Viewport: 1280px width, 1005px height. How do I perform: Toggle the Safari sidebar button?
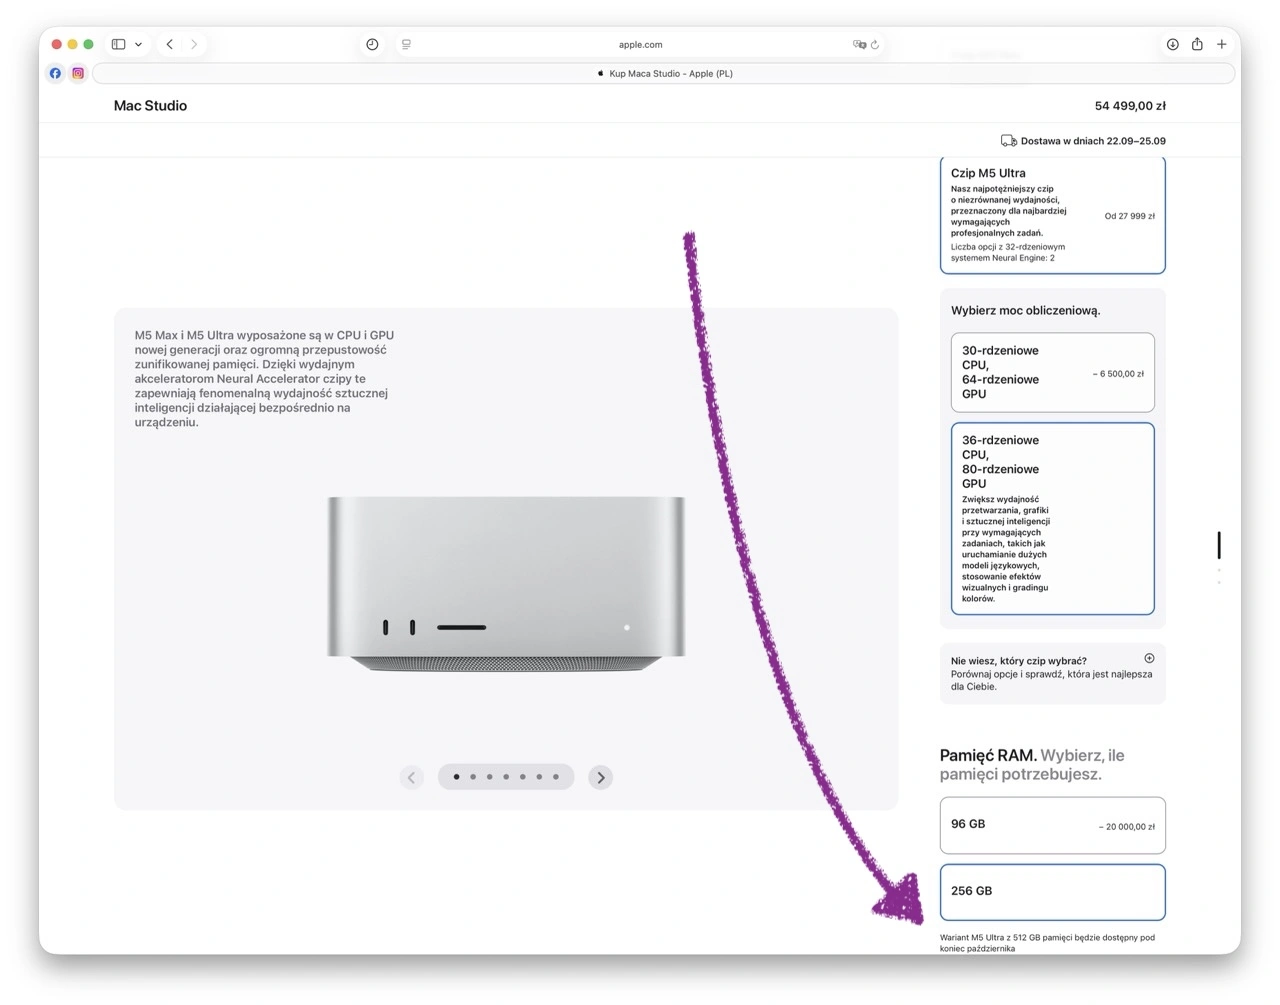coord(118,44)
